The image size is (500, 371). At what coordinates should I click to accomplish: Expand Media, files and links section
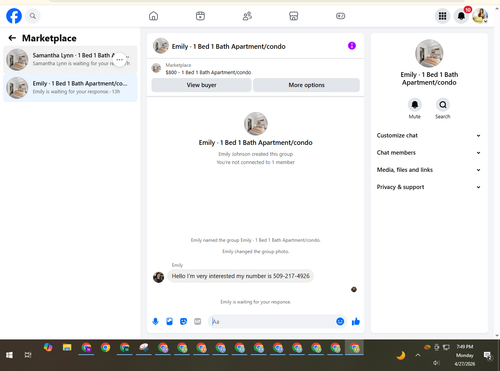(429, 170)
